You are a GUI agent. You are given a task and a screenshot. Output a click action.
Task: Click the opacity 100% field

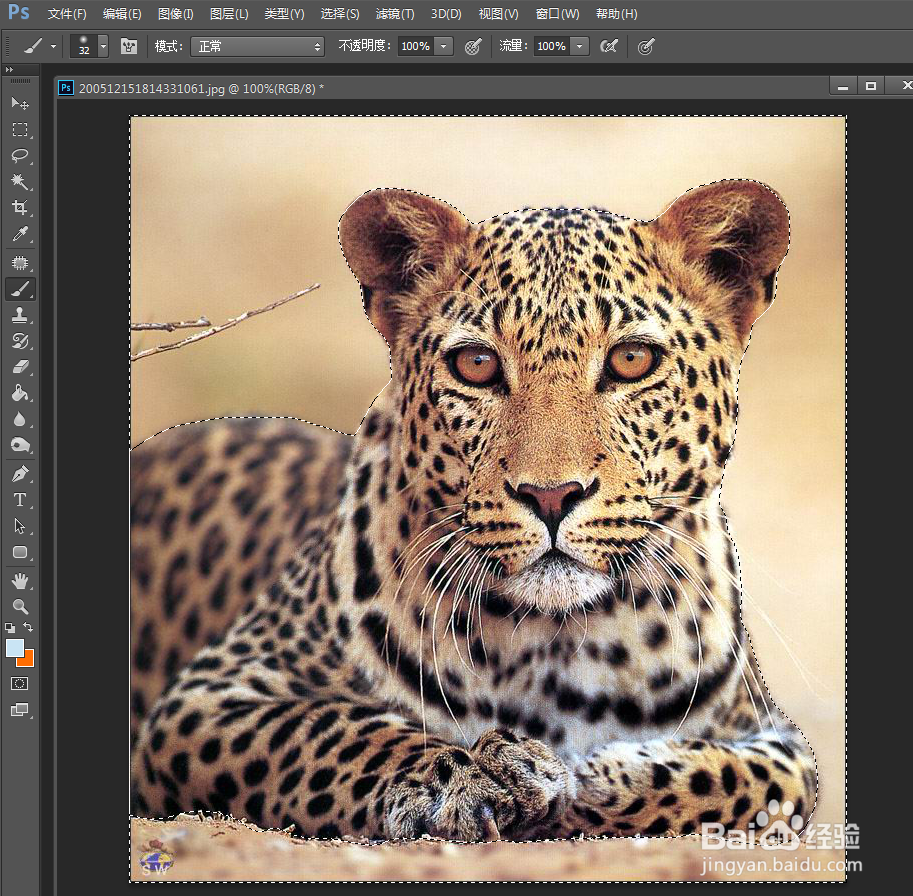(x=416, y=47)
